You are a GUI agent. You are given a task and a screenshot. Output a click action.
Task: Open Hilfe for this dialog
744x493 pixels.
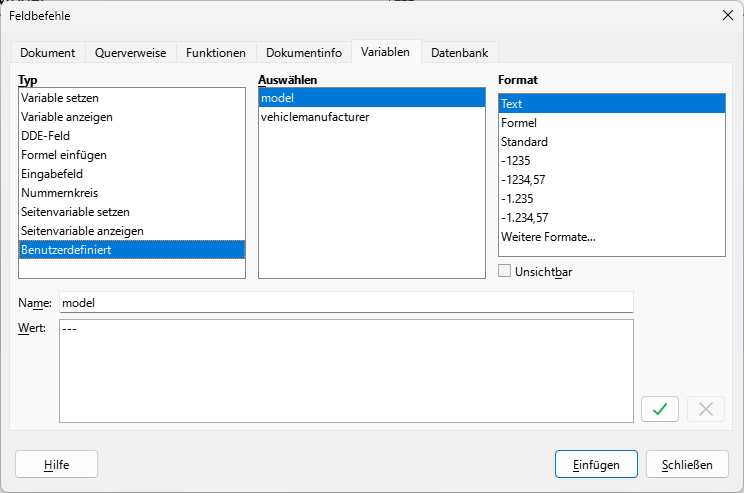(56, 464)
